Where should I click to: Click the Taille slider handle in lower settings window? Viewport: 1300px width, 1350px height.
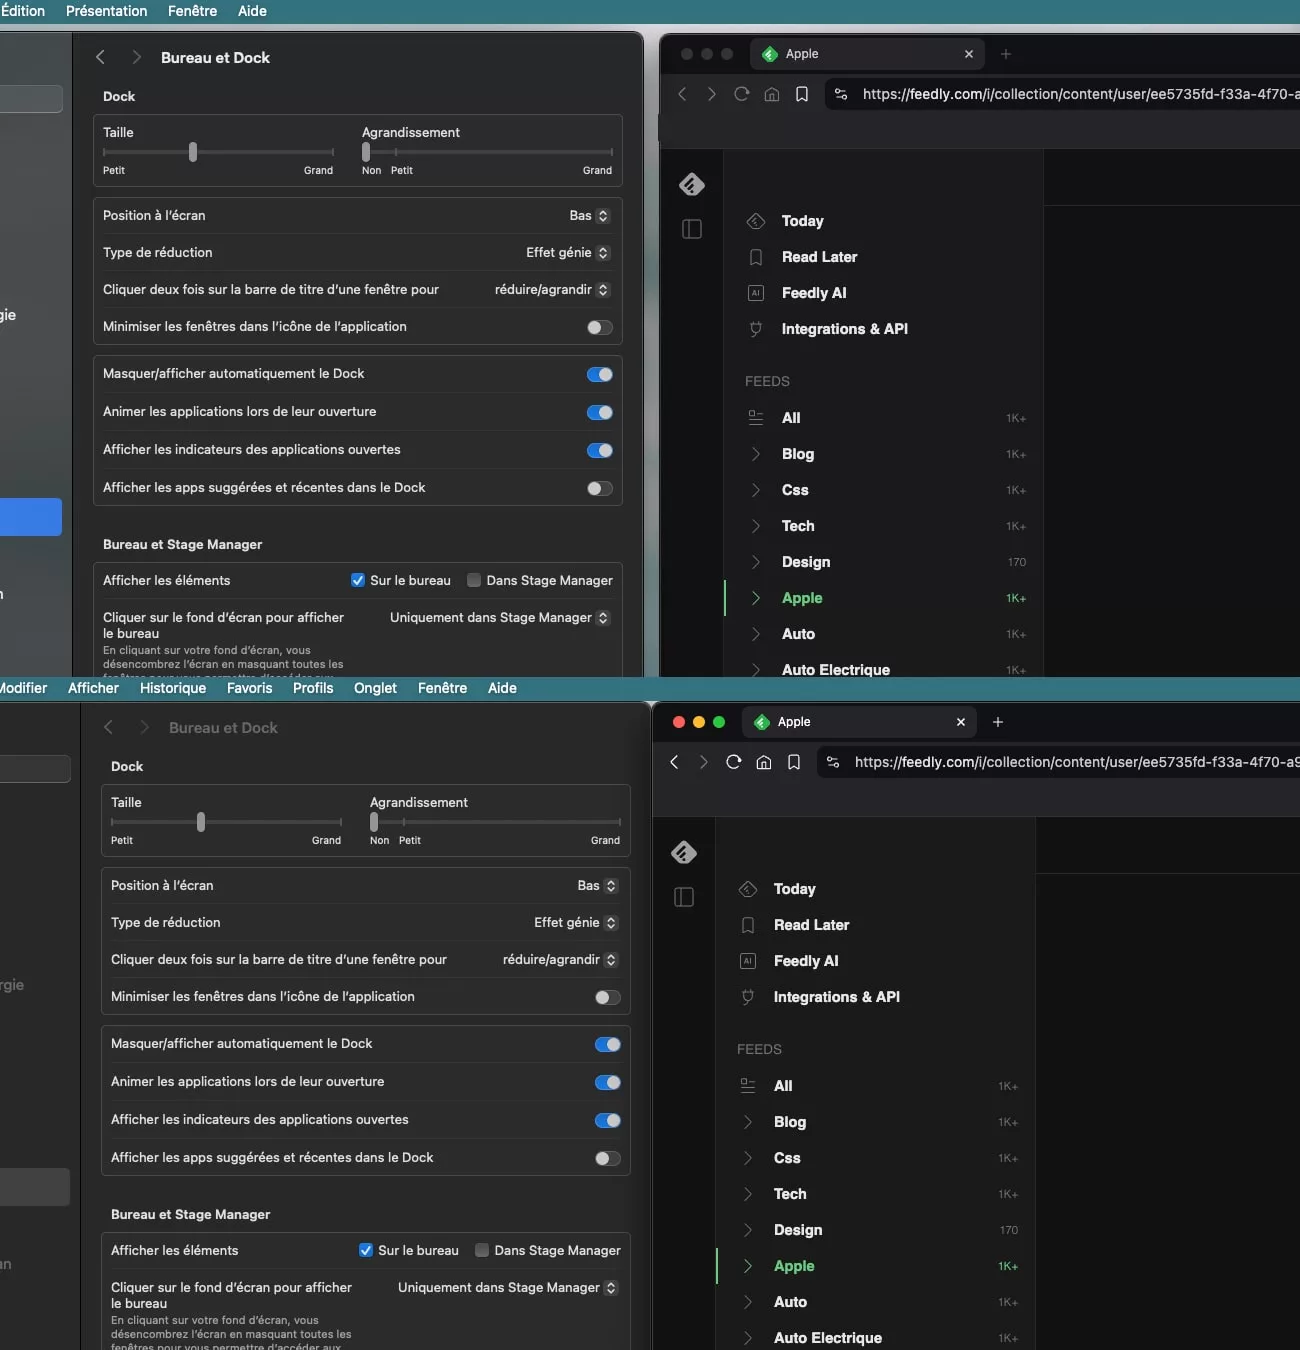pyautogui.click(x=201, y=822)
